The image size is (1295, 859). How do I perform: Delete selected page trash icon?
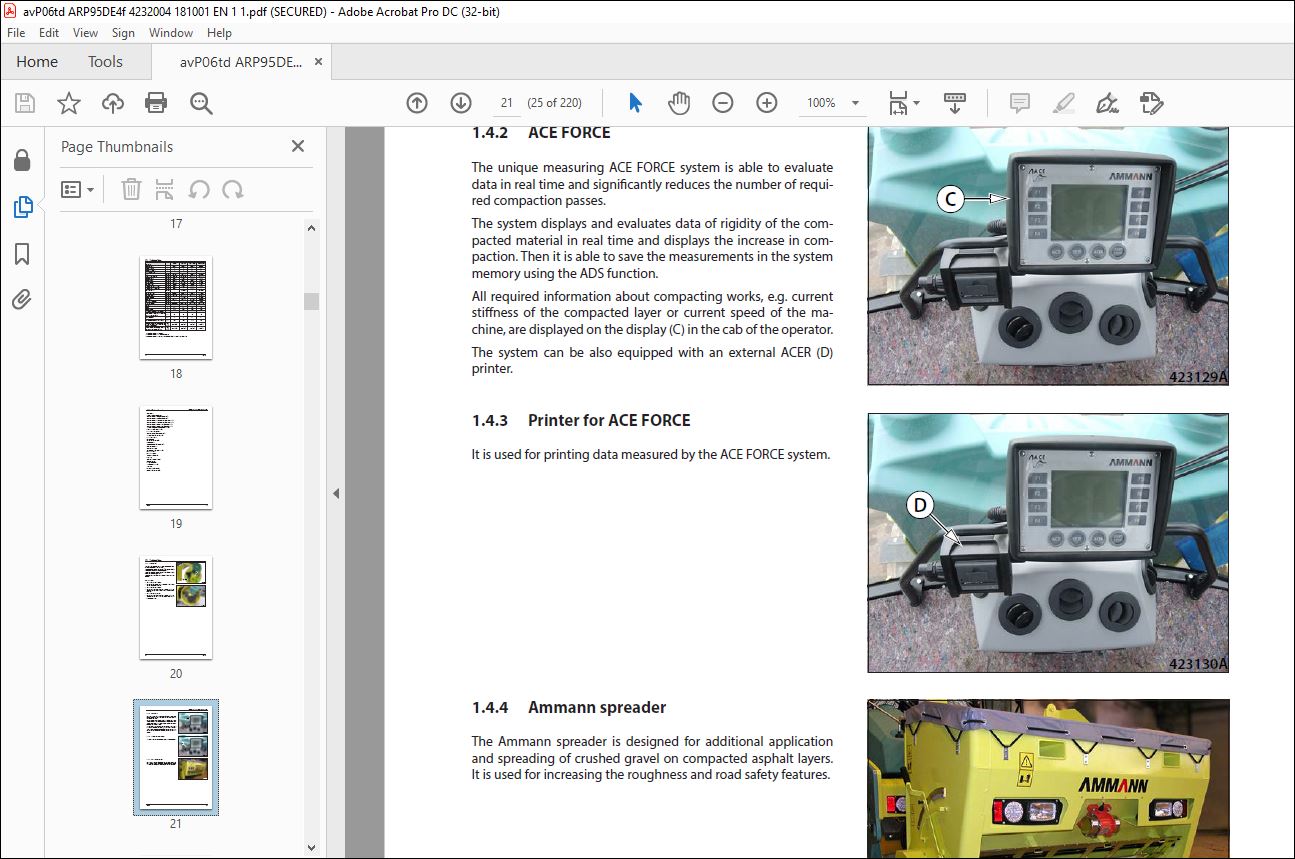tap(131, 189)
